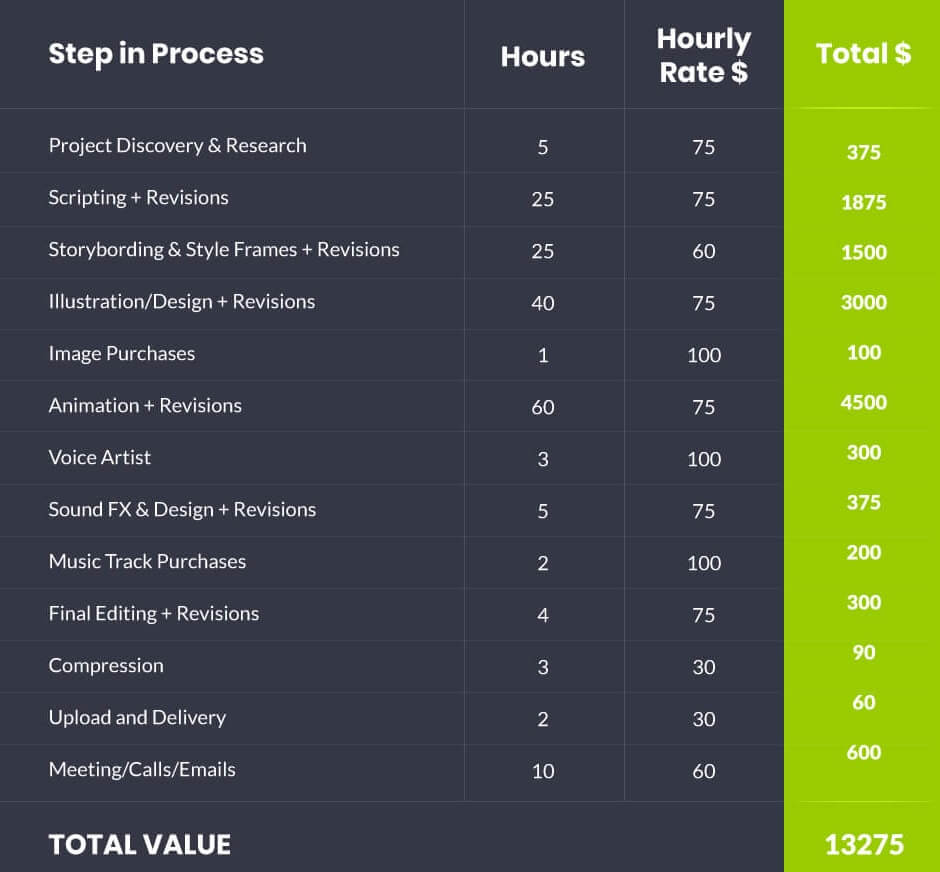Screen dimensions: 940x872
Task: Click the 'Hourly Rate $' column header
Action: click(704, 56)
